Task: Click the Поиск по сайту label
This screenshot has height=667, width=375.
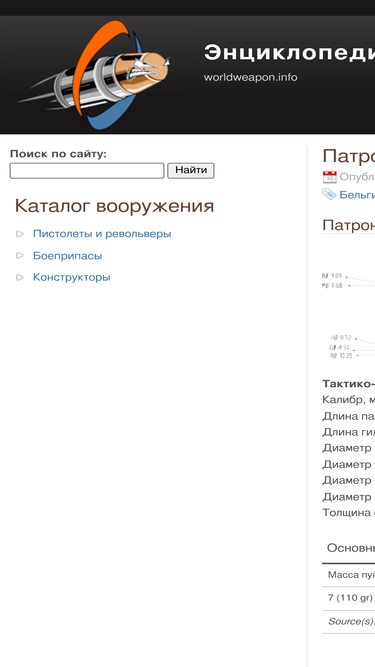Action: [x=58, y=154]
